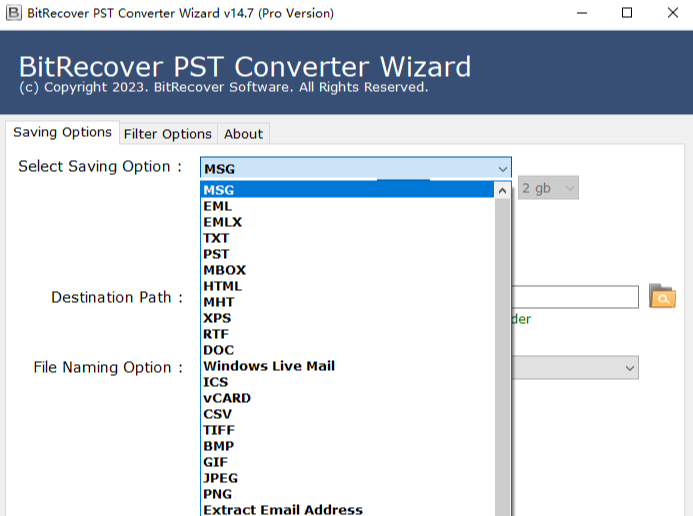Select HTML format in the list
The width and height of the screenshot is (693, 516).
pyautogui.click(x=347, y=286)
